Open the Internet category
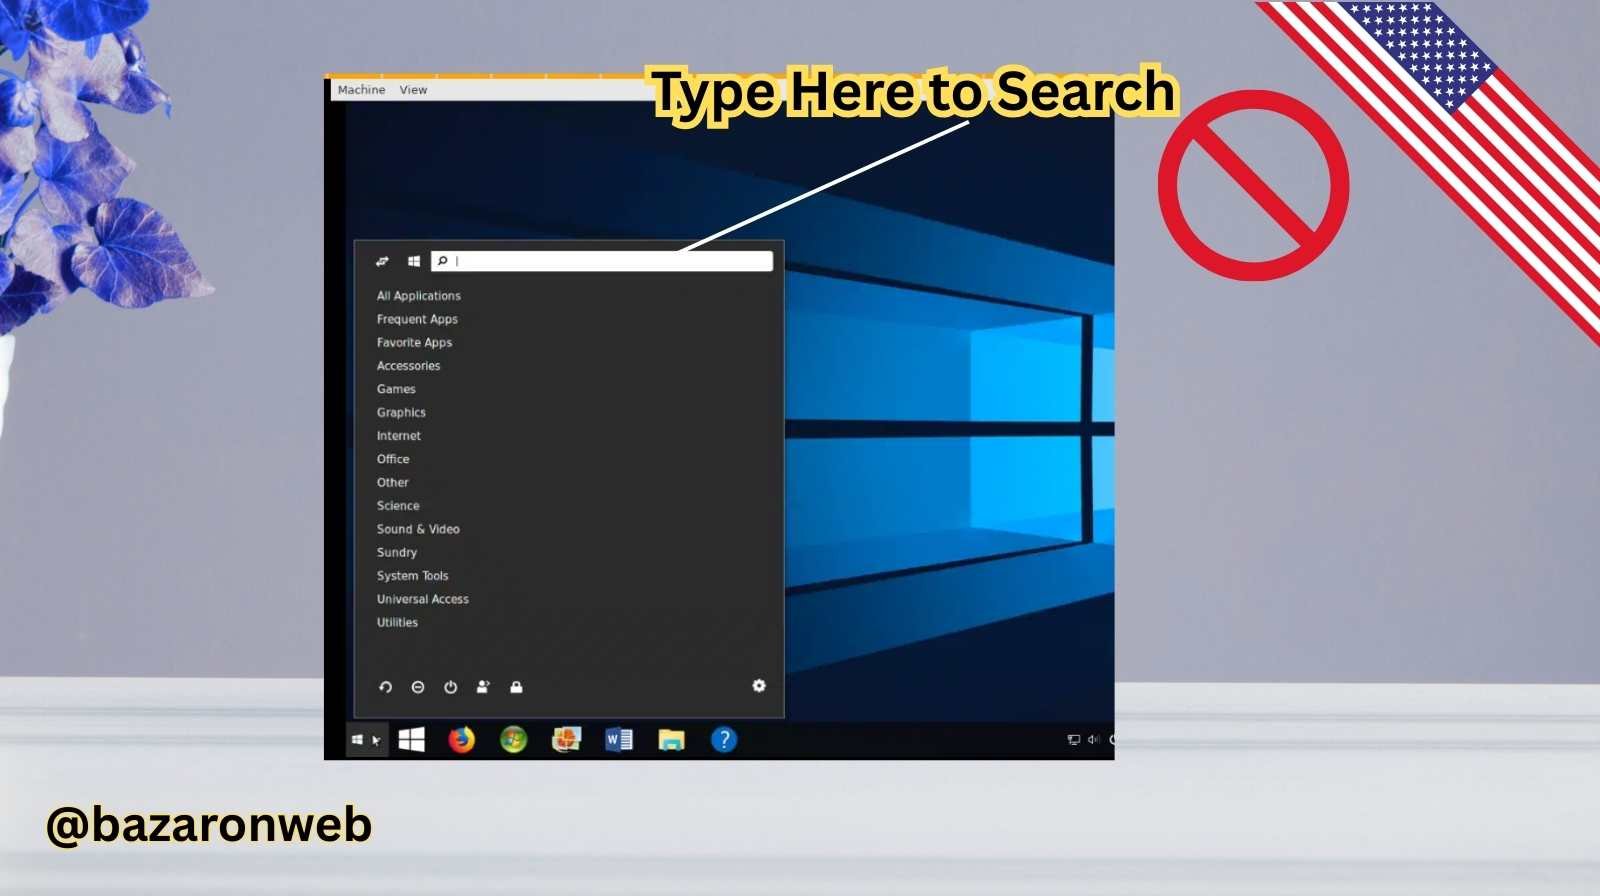1600x896 pixels. tap(399, 436)
